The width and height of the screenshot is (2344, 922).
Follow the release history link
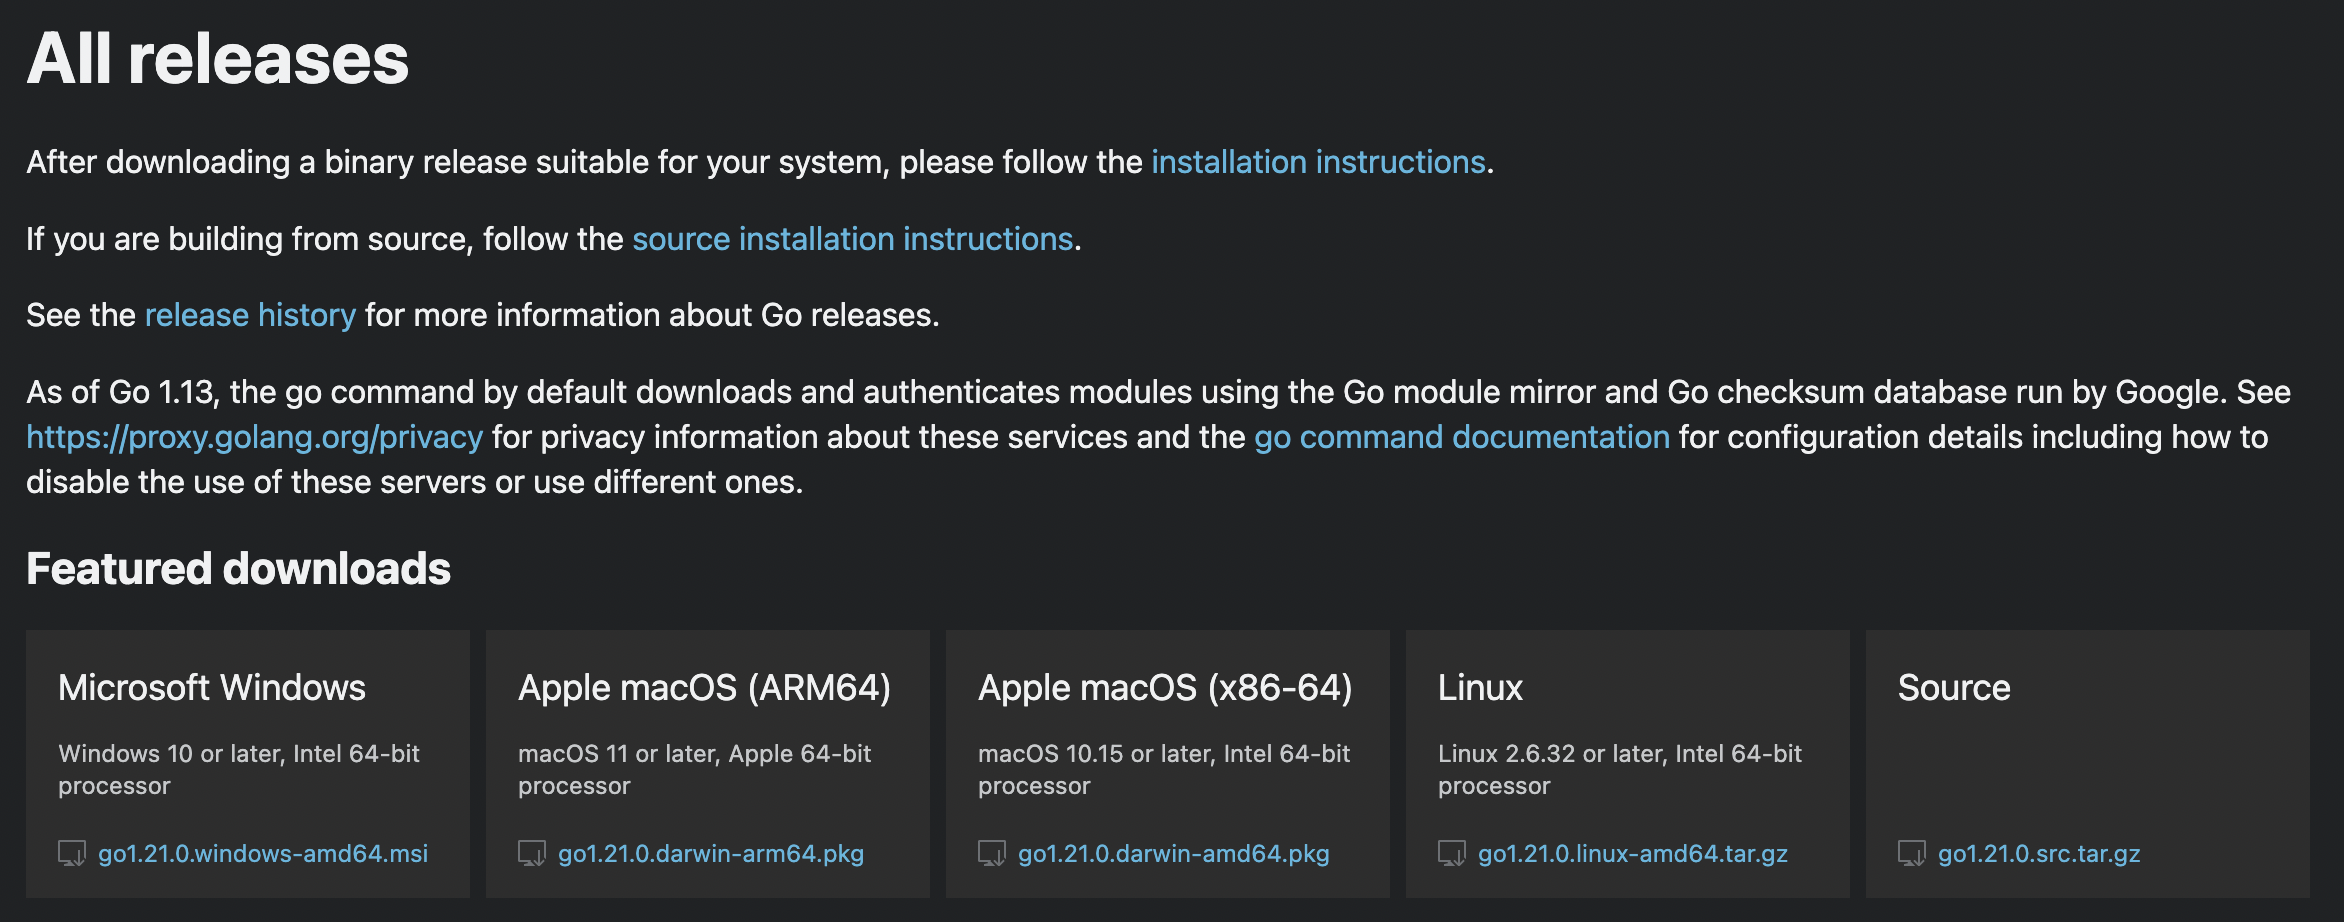250,315
